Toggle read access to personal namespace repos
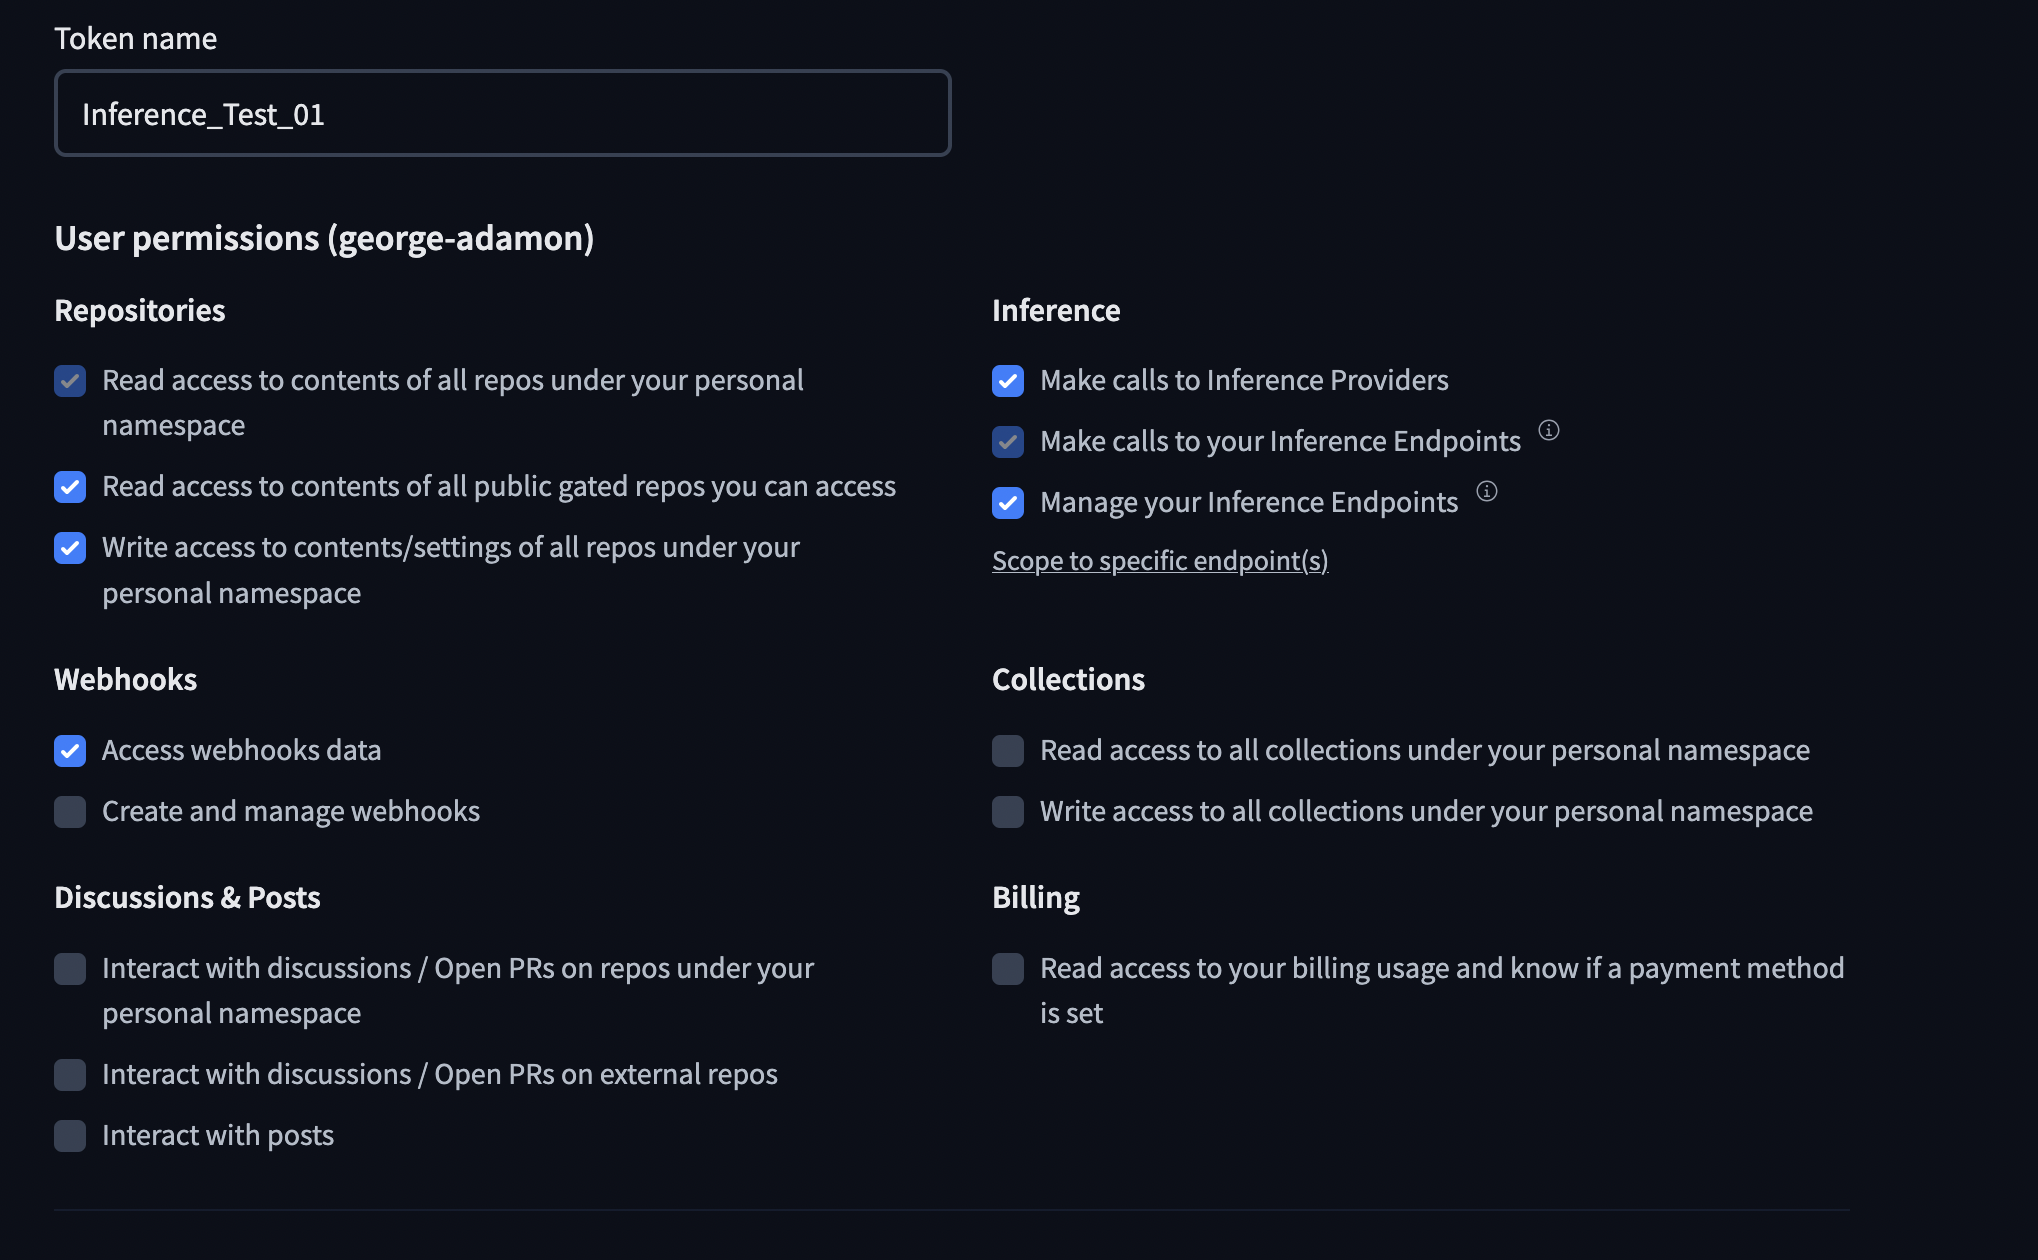This screenshot has width=2038, height=1260. click(x=70, y=381)
